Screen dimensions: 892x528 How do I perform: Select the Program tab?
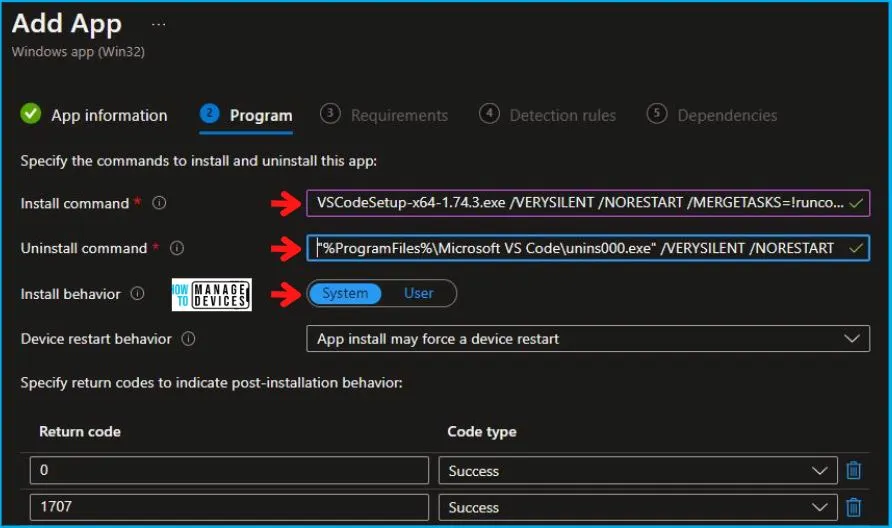pyautogui.click(x=246, y=115)
